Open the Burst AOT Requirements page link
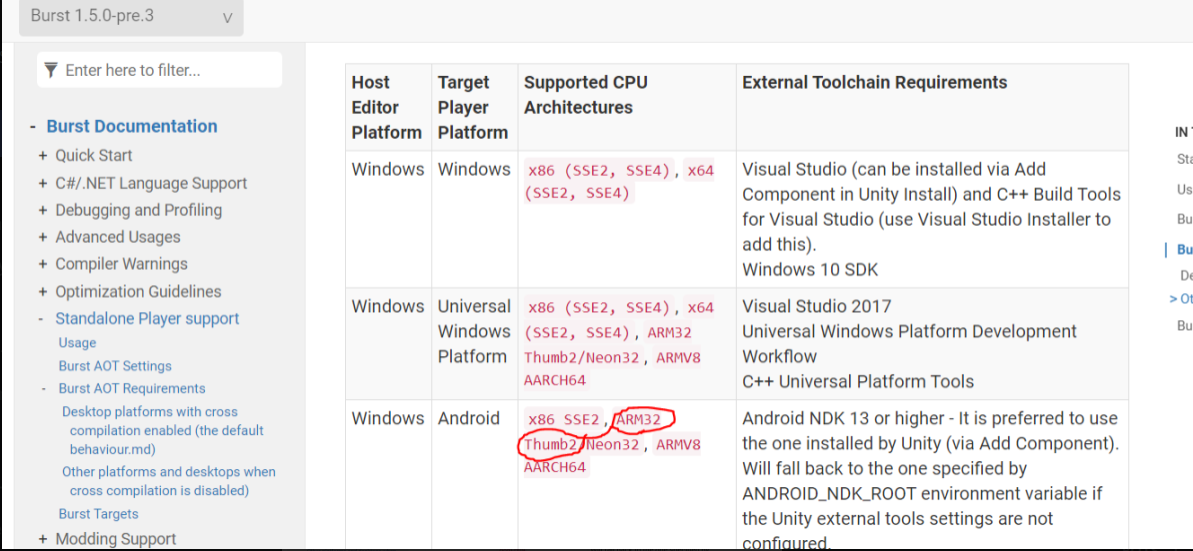Screen dimensions: 1193x551 pyautogui.click(x=132, y=389)
